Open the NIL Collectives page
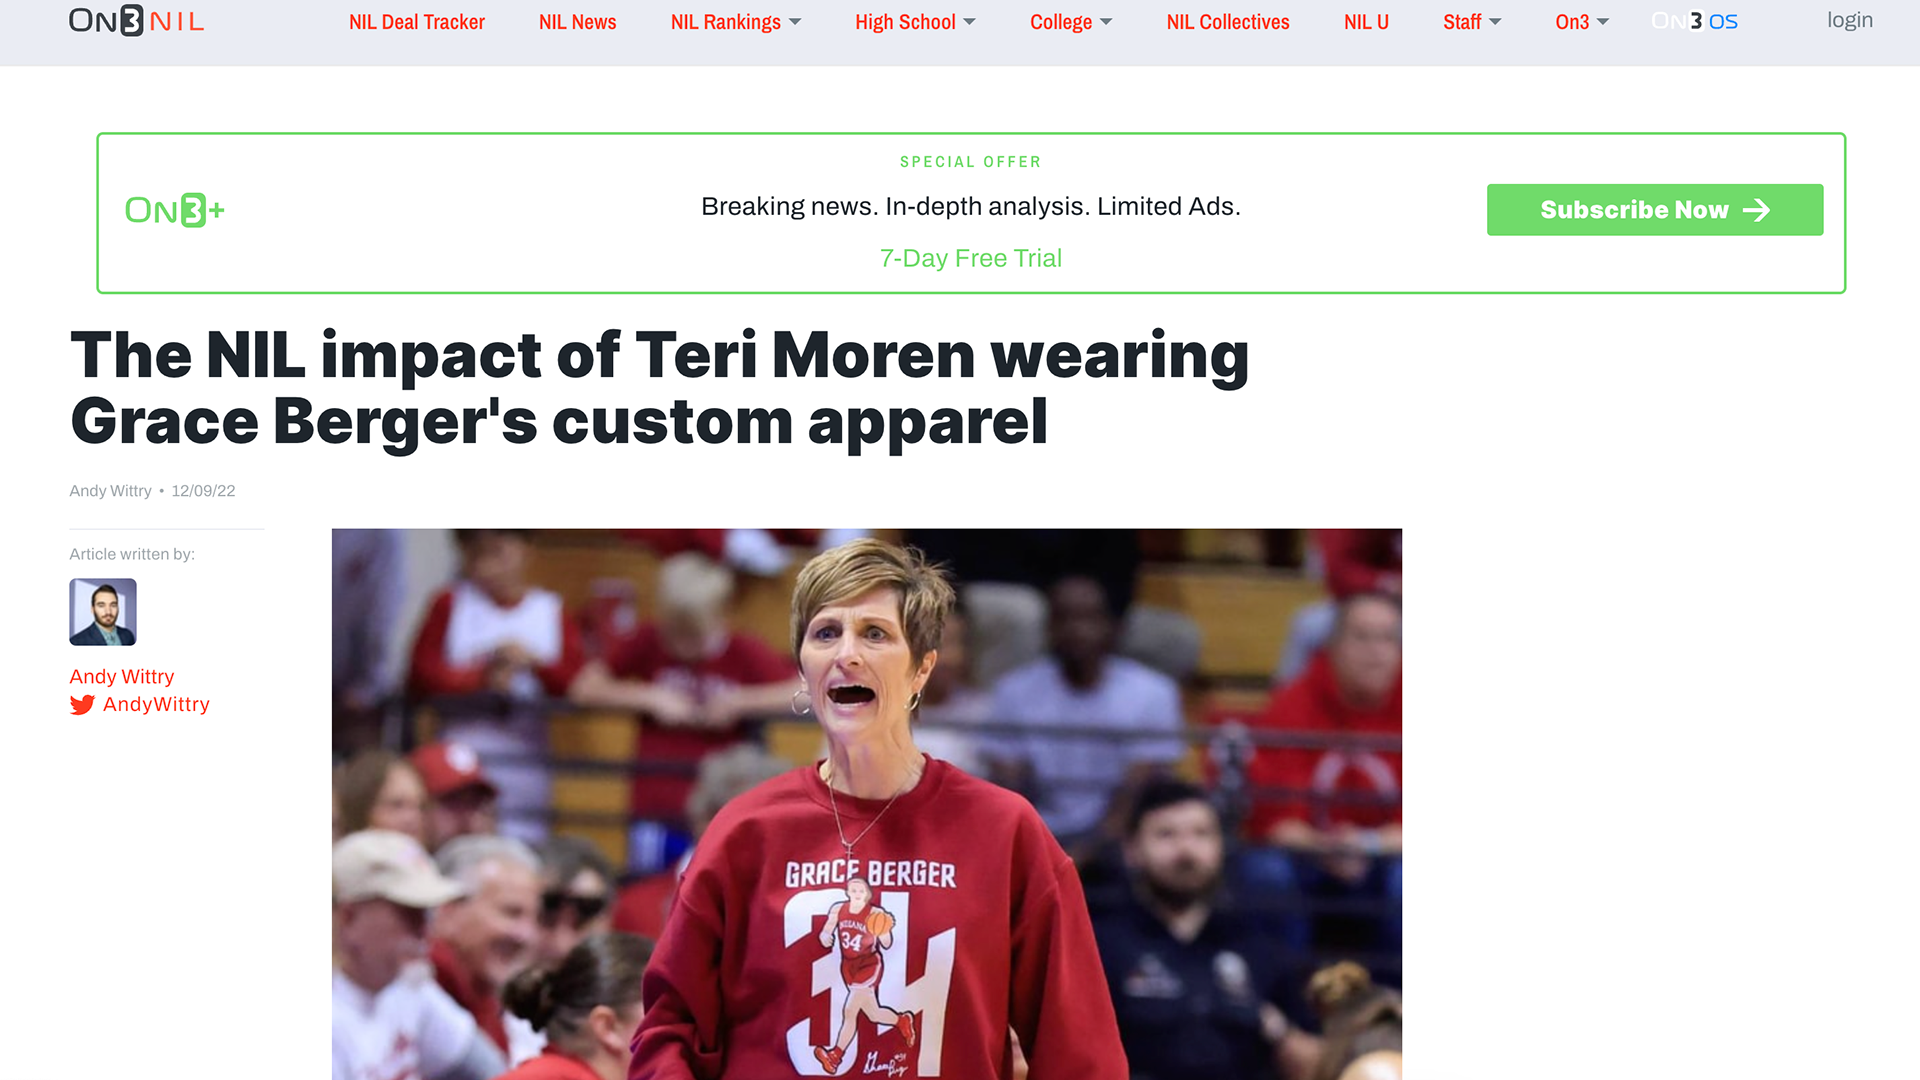This screenshot has width=1920, height=1080. click(1228, 22)
